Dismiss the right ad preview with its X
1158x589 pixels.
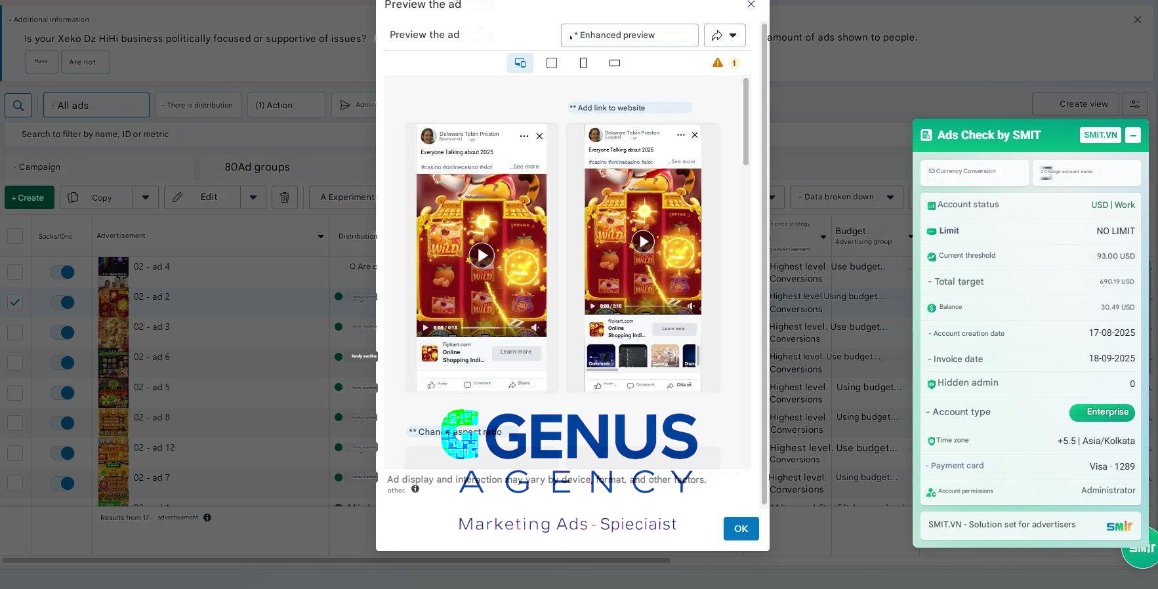coord(694,135)
